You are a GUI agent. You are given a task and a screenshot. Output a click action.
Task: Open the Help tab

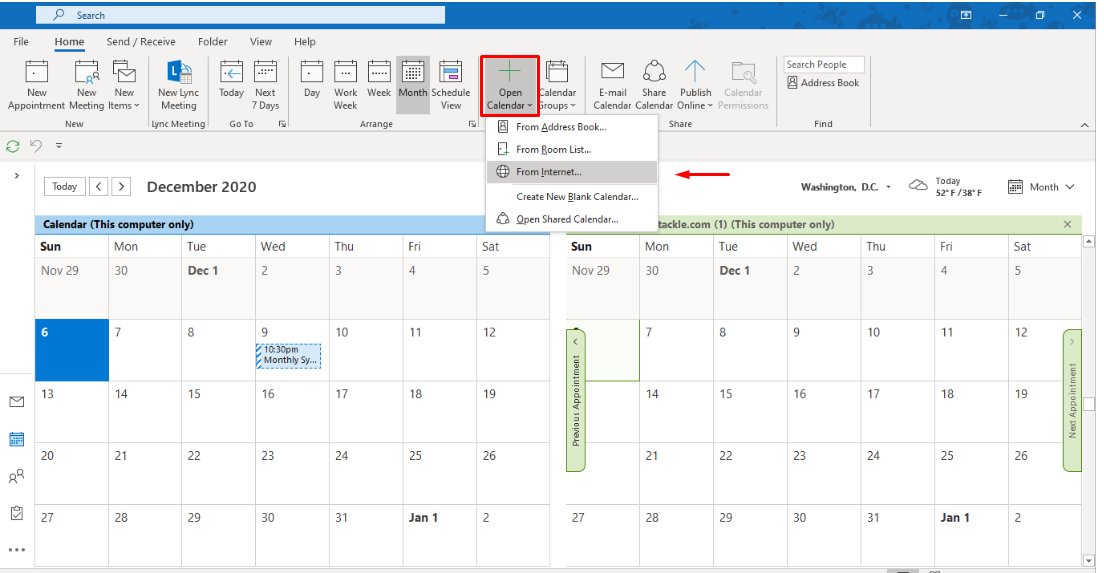tap(305, 42)
